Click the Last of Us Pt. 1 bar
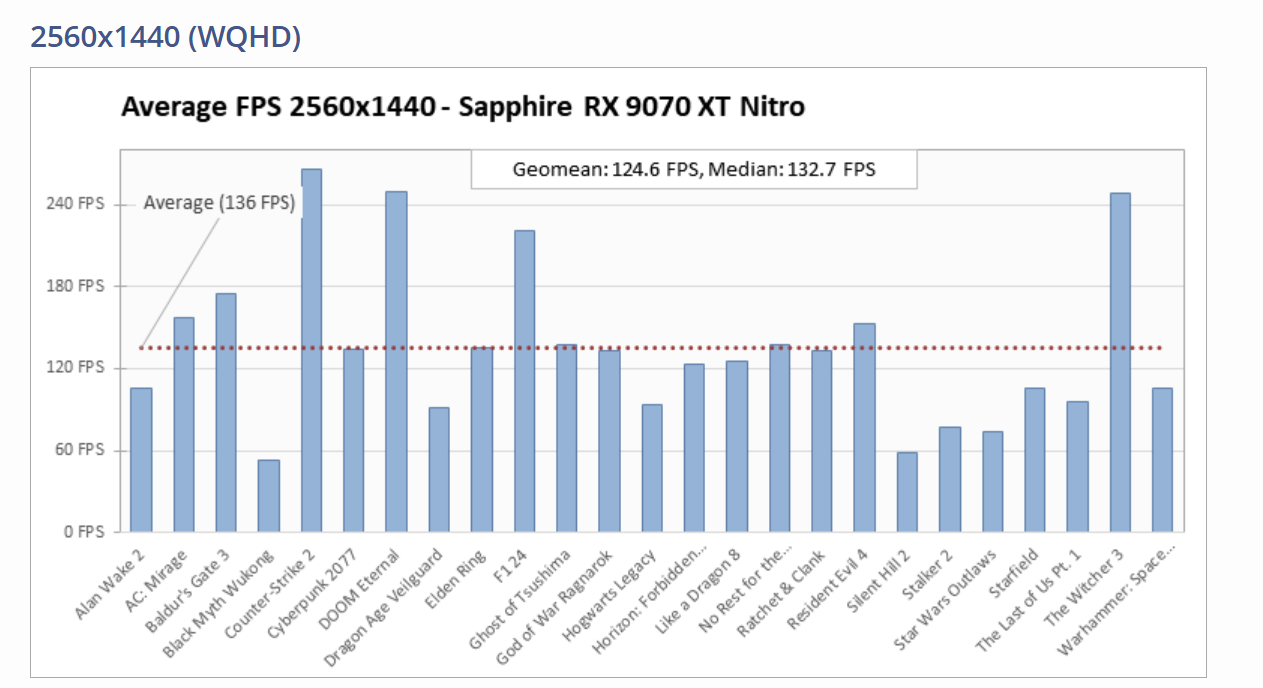Viewport: 1263px width, 688px height. pyautogui.click(x=1078, y=467)
